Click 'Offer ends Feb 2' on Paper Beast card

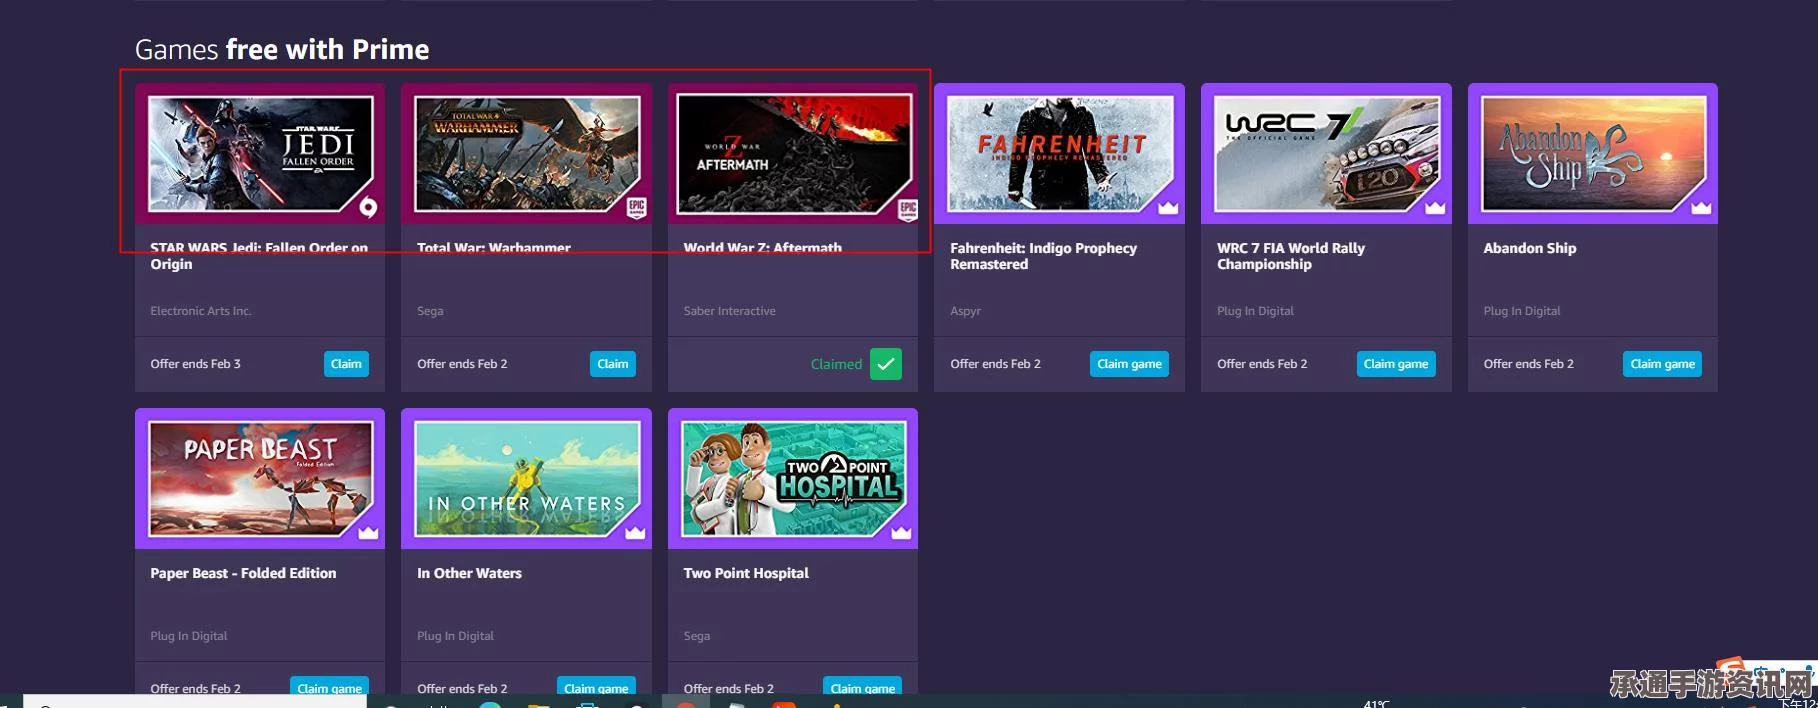click(x=195, y=688)
